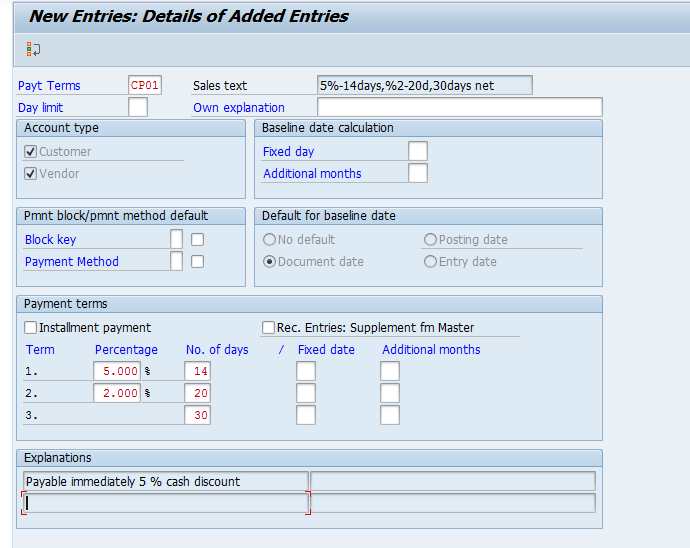
Task: Click the second explanation row left field
Action: pyautogui.click(x=165, y=503)
